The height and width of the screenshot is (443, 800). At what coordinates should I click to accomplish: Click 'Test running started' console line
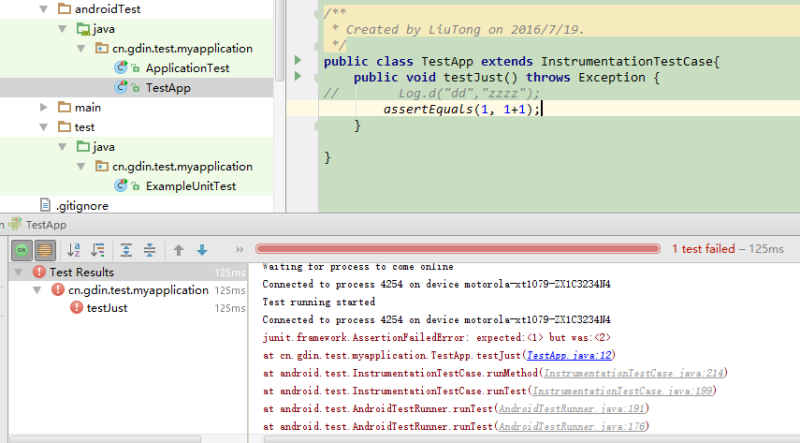click(318, 302)
